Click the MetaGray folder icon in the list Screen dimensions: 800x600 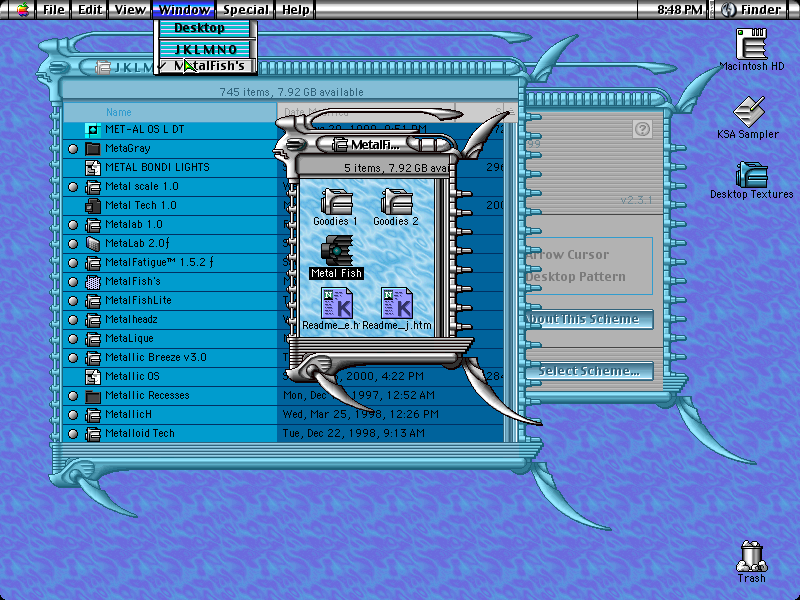tap(92, 148)
